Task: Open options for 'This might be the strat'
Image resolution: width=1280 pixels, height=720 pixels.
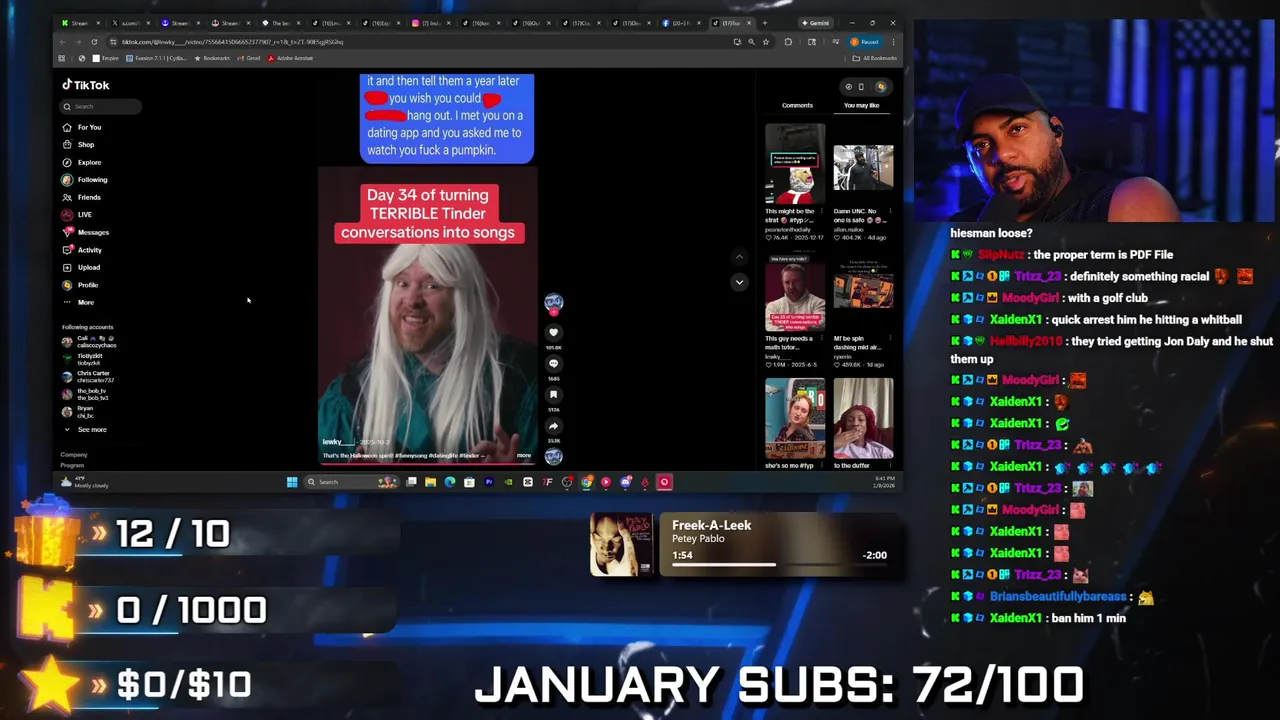Action: pos(821,212)
